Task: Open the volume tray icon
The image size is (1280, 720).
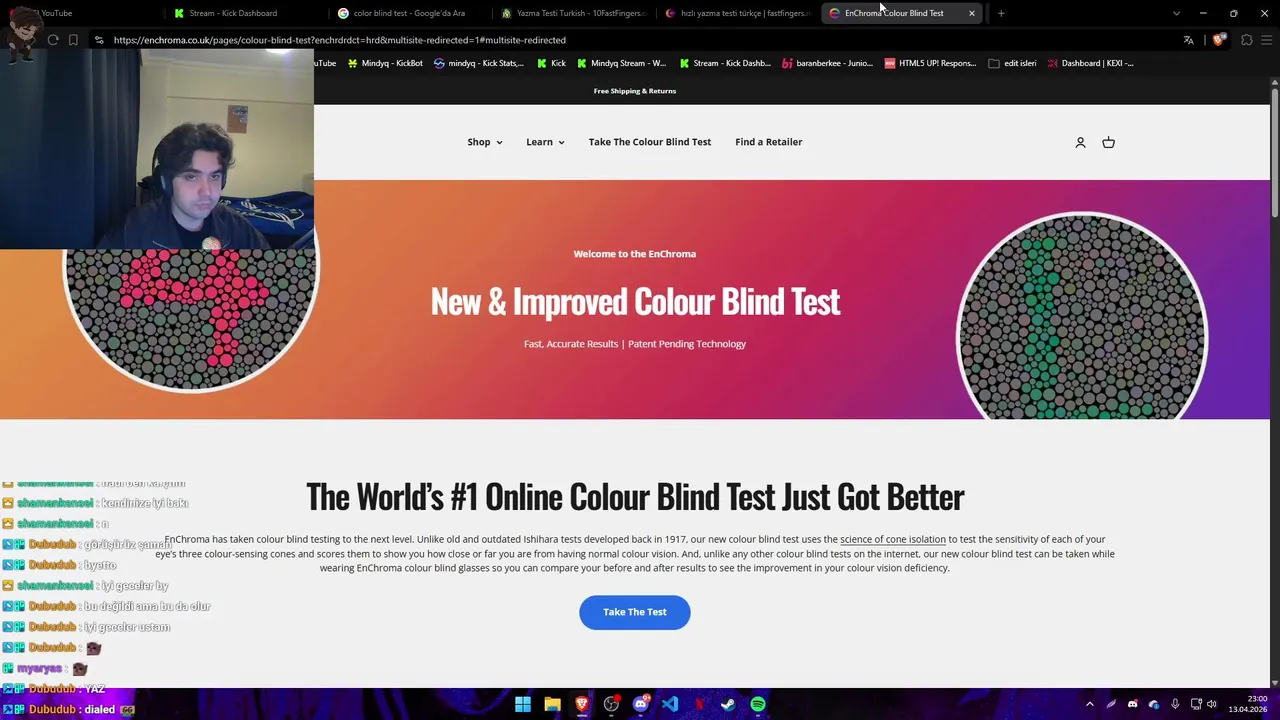Action: click(x=1212, y=705)
